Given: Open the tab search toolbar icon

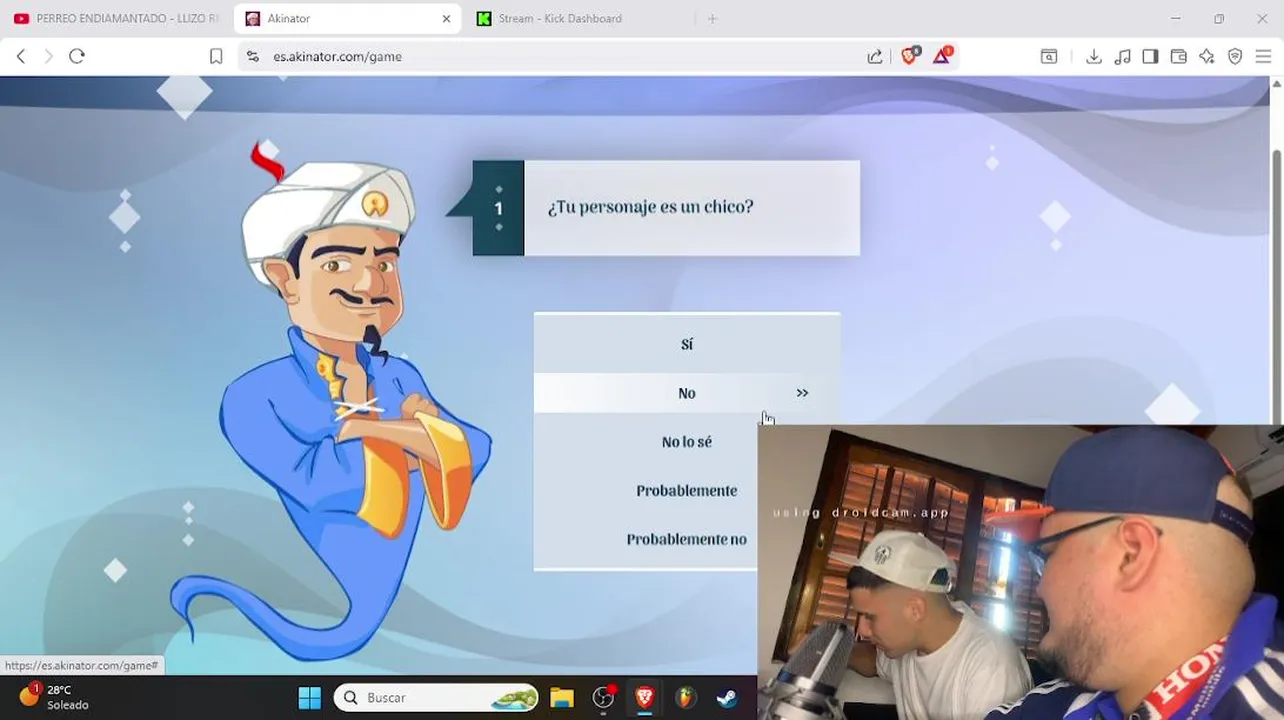Looking at the screenshot, I should coord(1049,57).
